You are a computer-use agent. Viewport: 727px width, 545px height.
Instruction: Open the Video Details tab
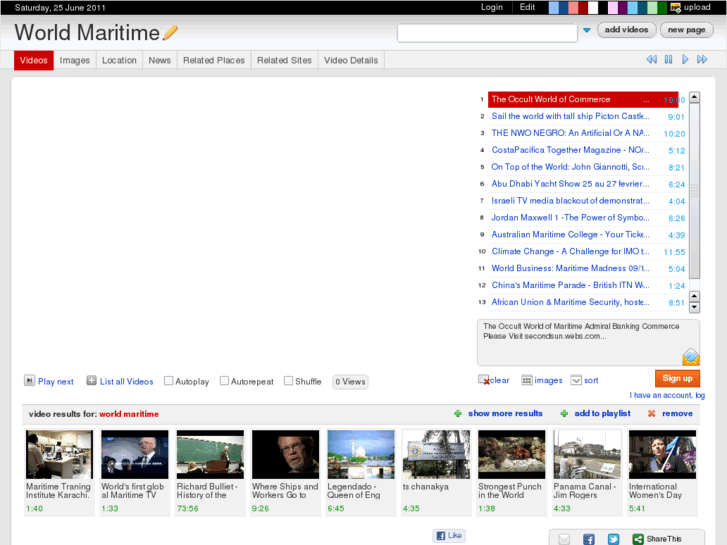(351, 60)
